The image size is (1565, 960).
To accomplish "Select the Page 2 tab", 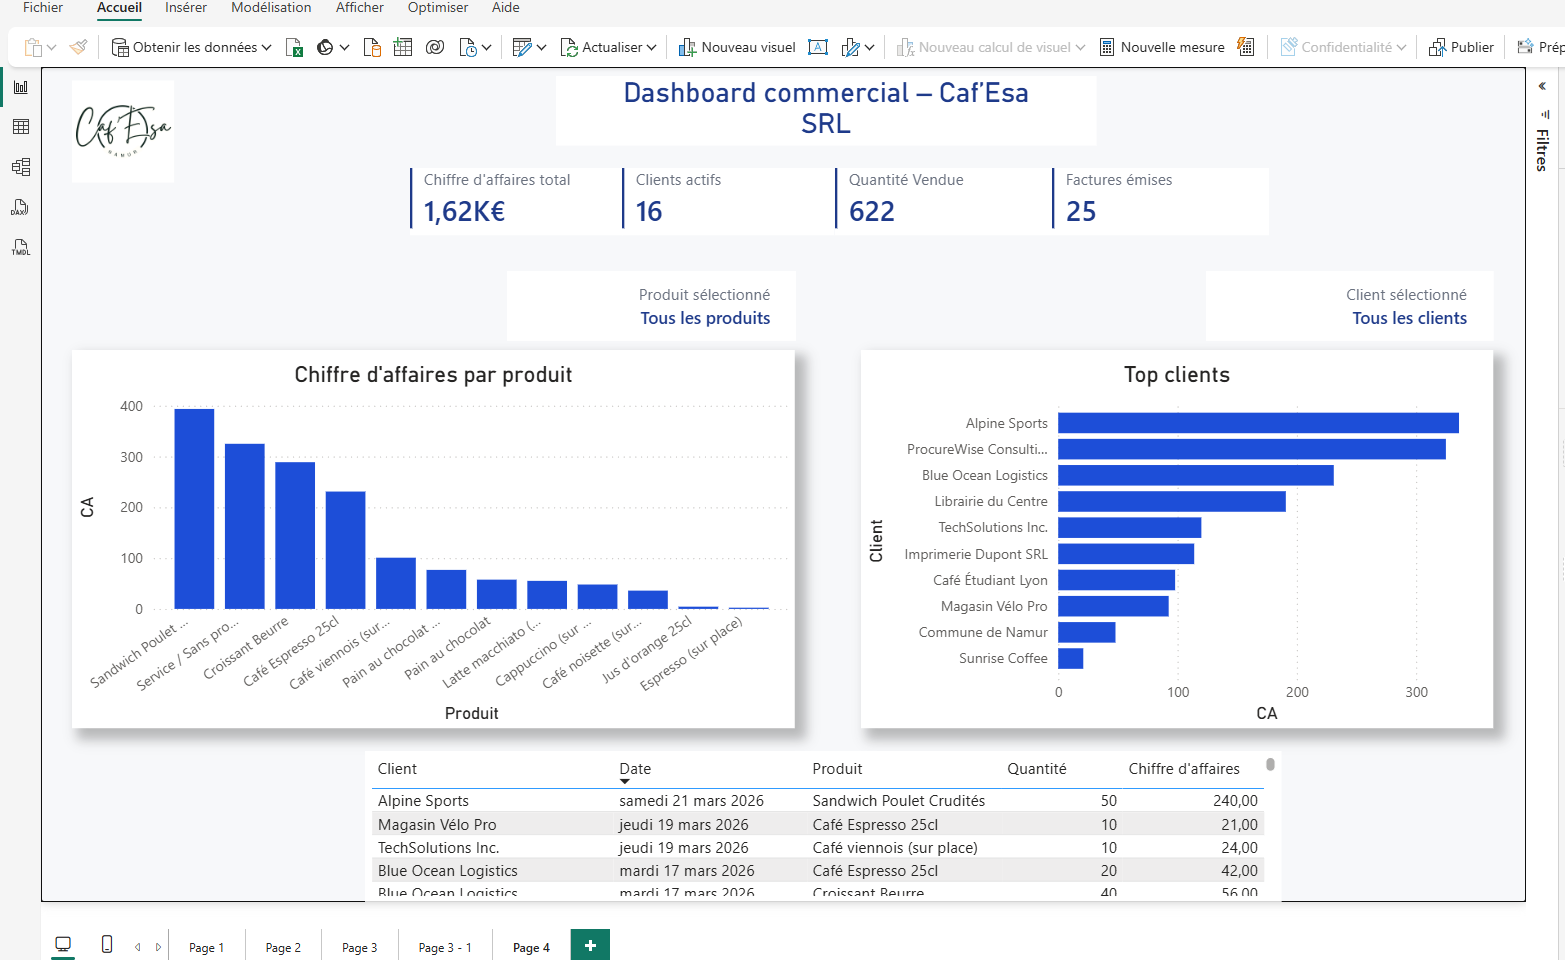I will click(x=283, y=947).
